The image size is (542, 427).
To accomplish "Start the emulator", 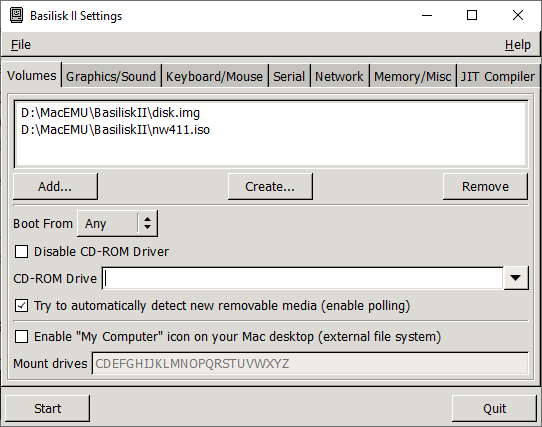I will click(x=47, y=408).
